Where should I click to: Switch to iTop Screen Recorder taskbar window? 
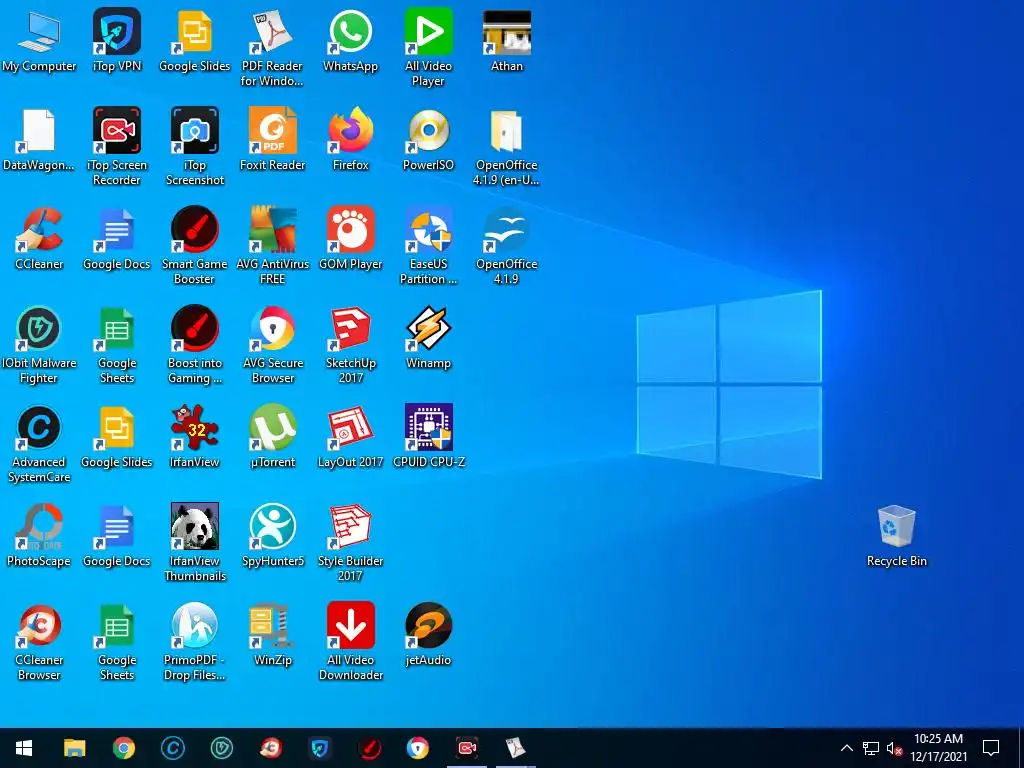467,748
